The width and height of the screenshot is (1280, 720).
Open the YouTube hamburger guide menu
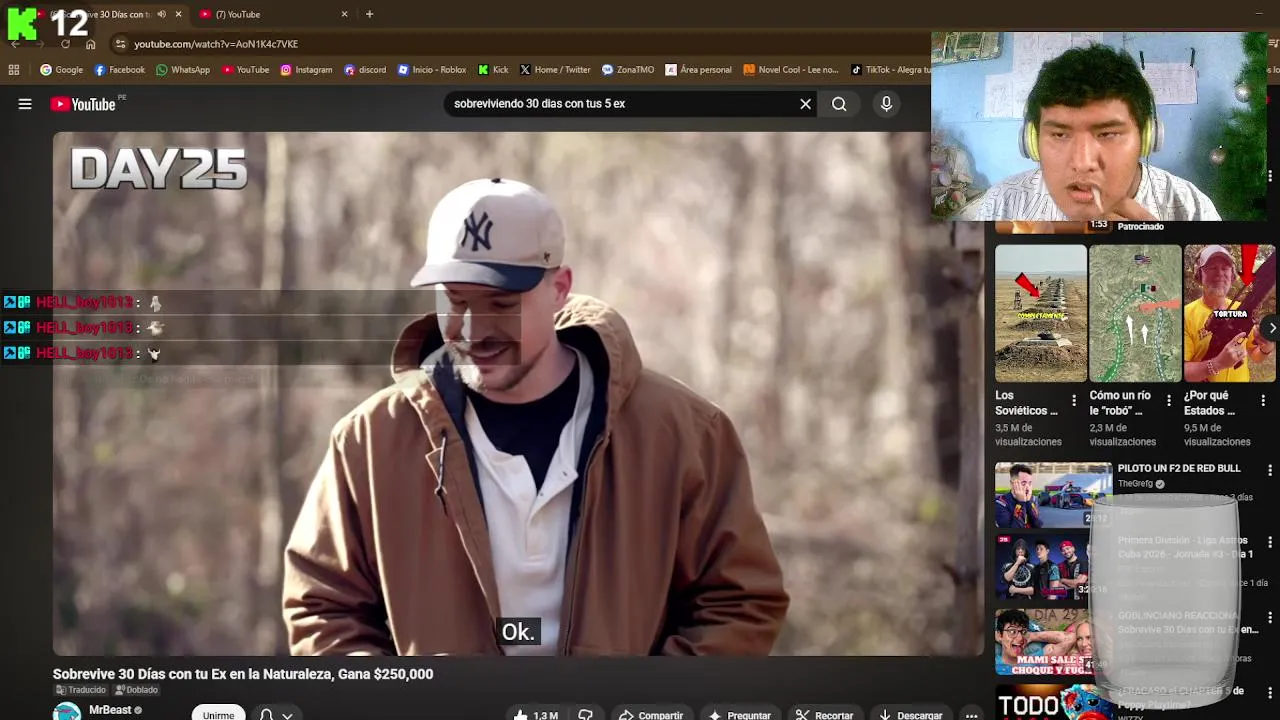25,104
